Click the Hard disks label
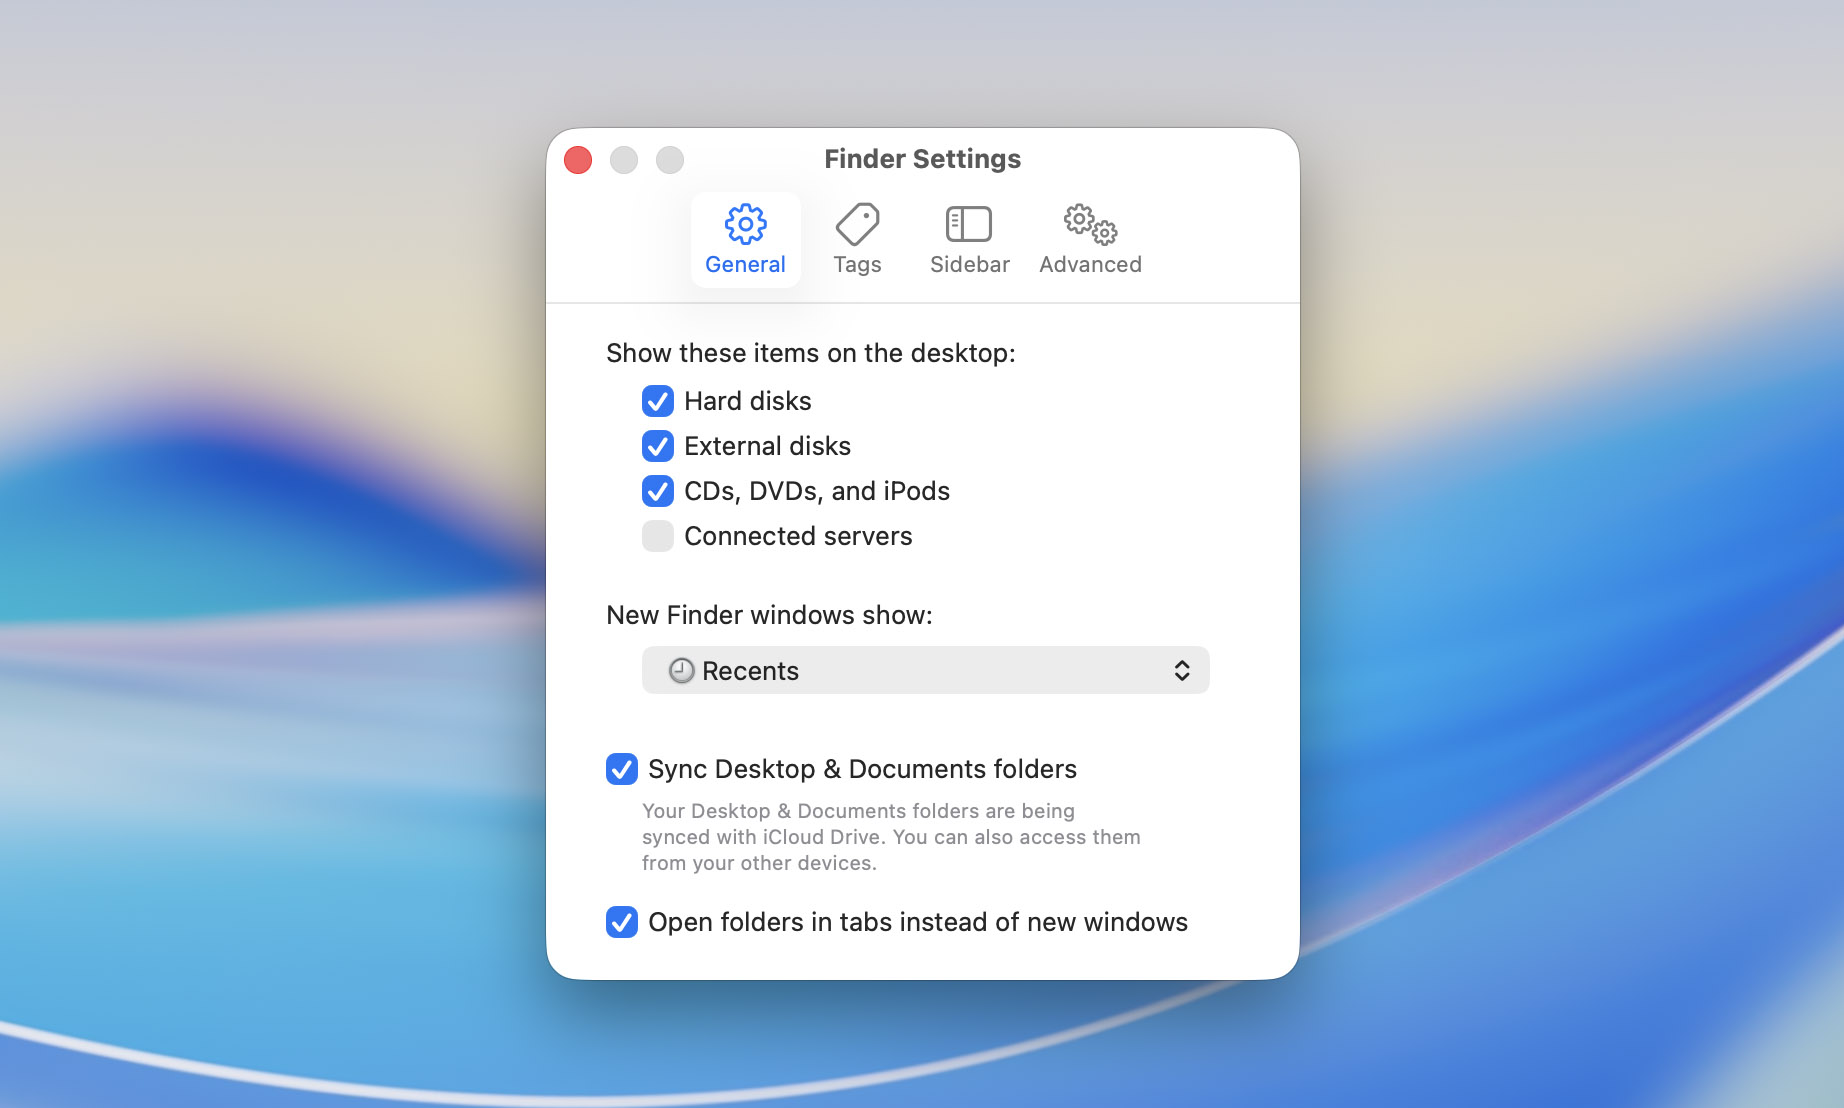Image resolution: width=1844 pixels, height=1108 pixels. tap(748, 401)
